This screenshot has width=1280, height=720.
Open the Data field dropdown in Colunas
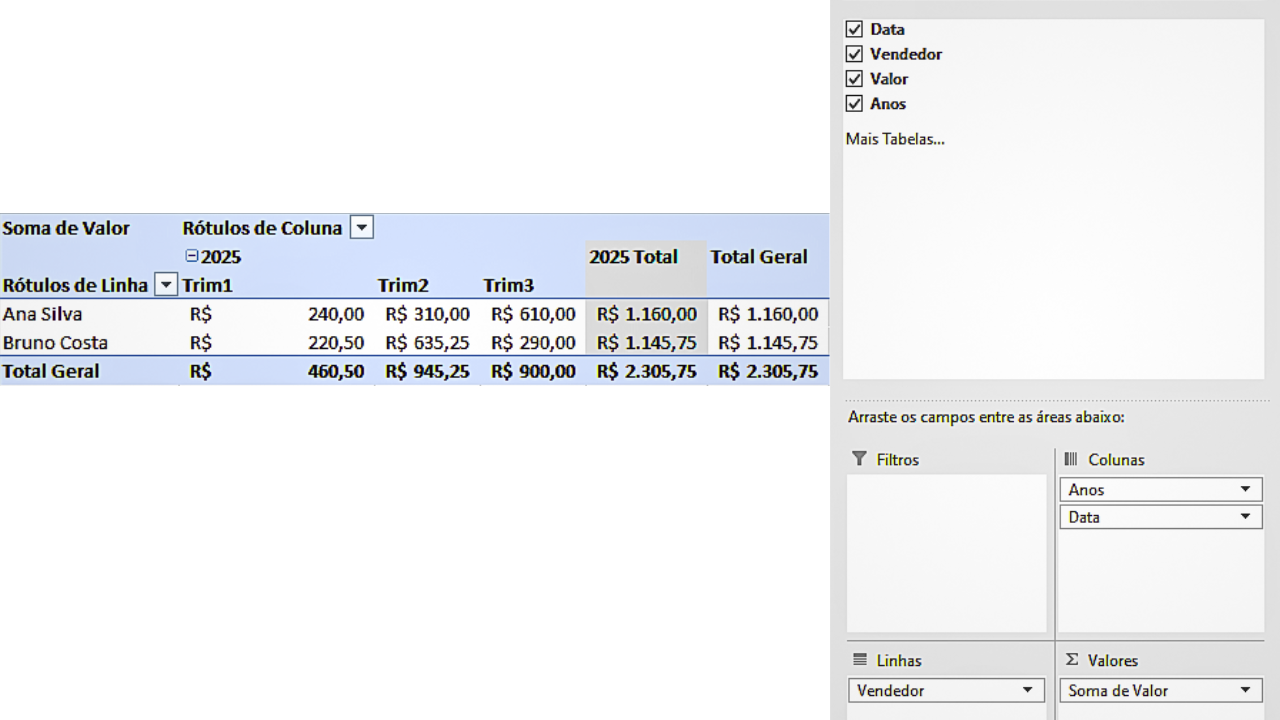(x=1245, y=517)
